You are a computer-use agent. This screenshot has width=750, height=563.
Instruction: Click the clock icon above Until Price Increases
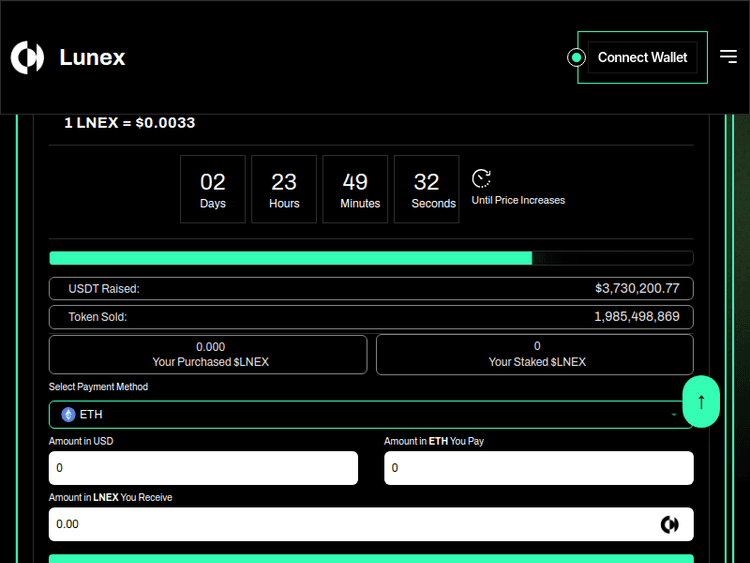coord(481,178)
